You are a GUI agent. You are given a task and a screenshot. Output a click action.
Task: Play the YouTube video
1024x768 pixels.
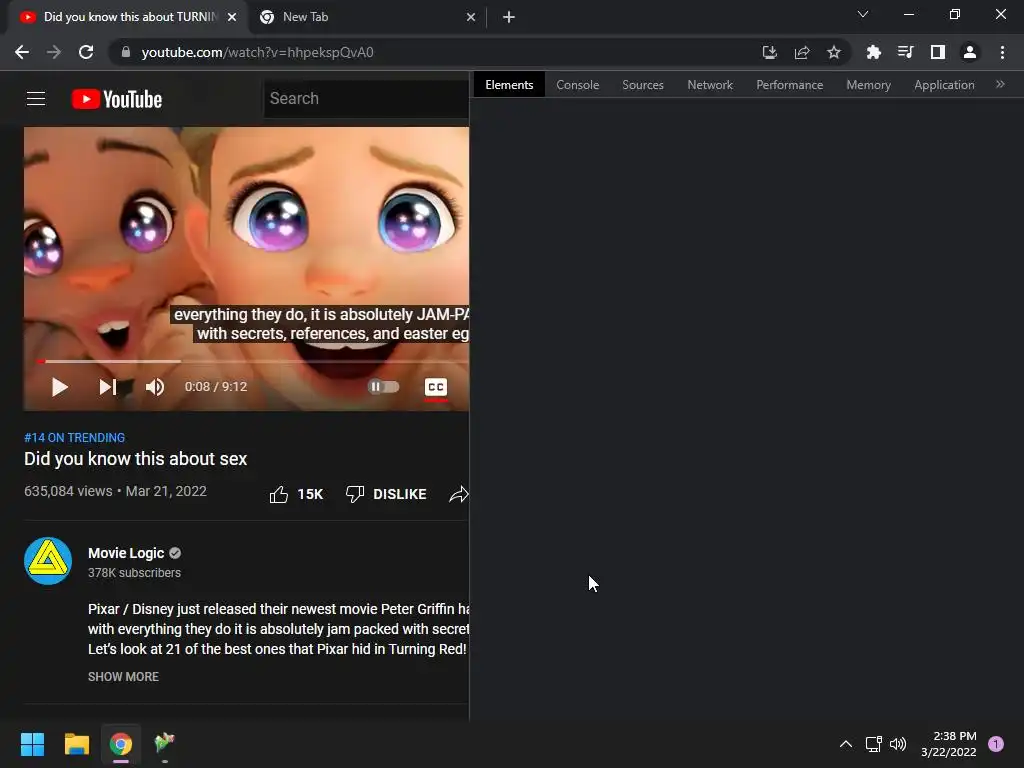59,387
